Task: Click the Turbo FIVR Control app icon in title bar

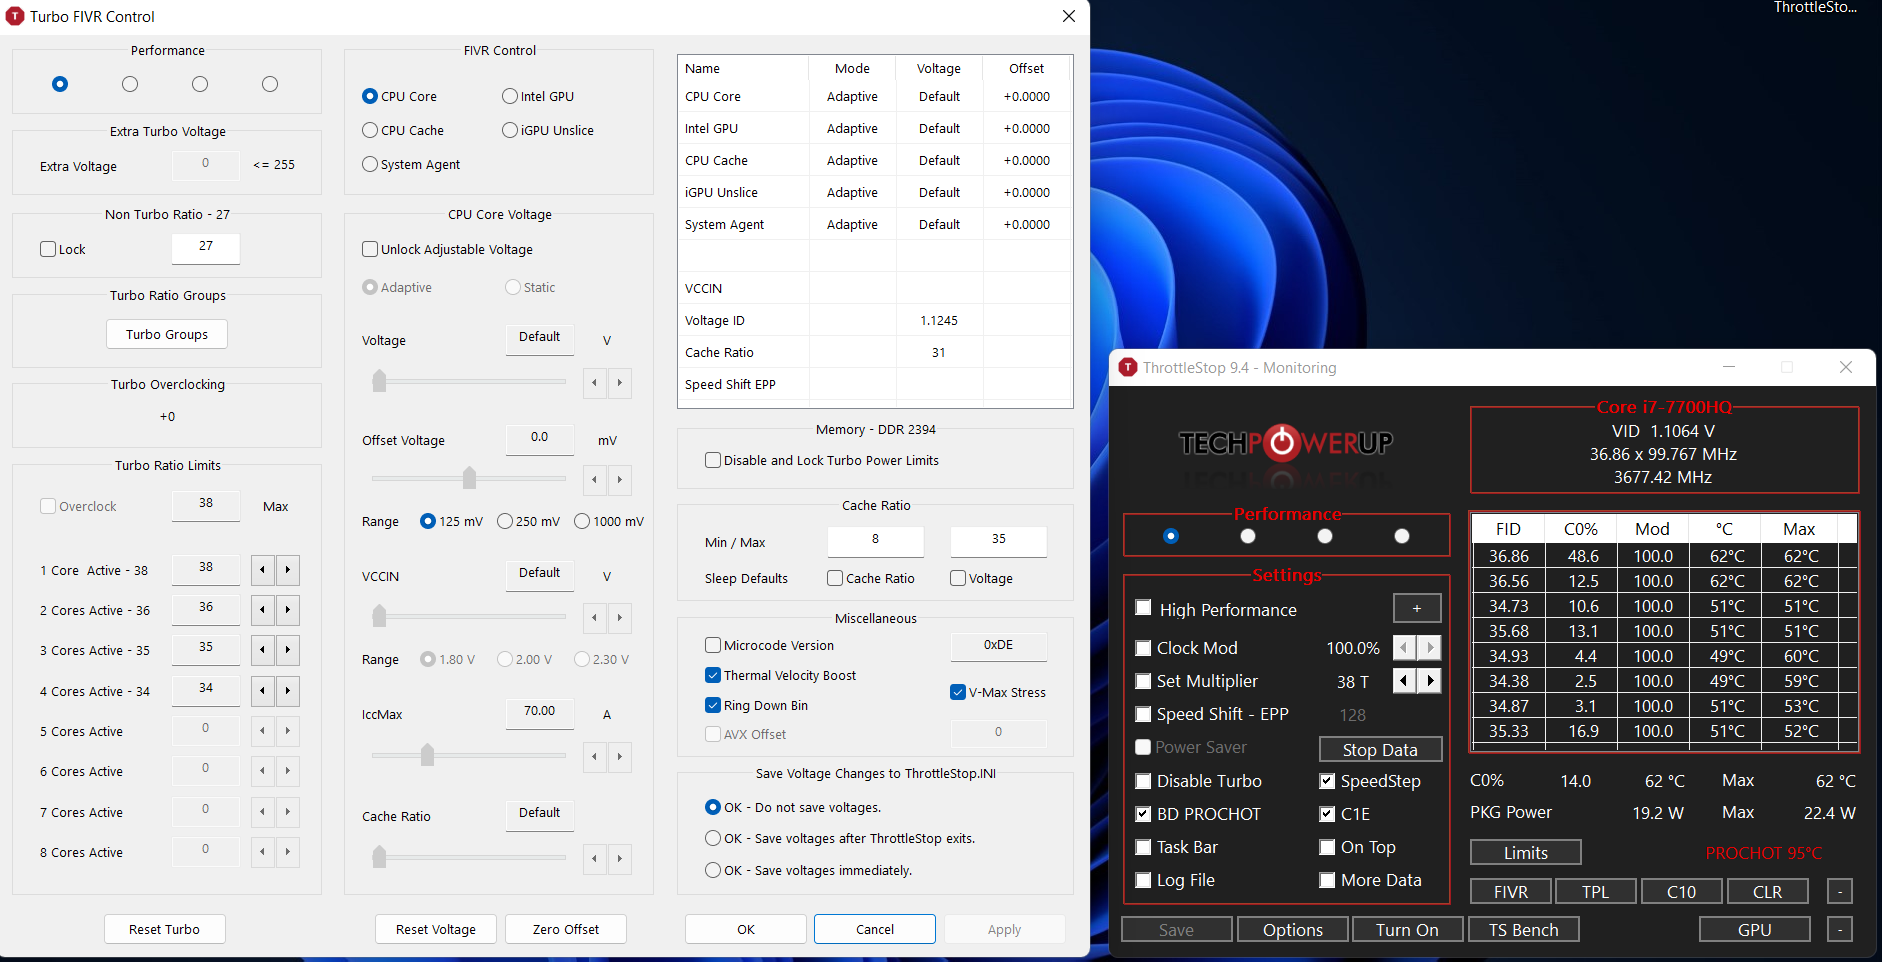Action: (15, 16)
